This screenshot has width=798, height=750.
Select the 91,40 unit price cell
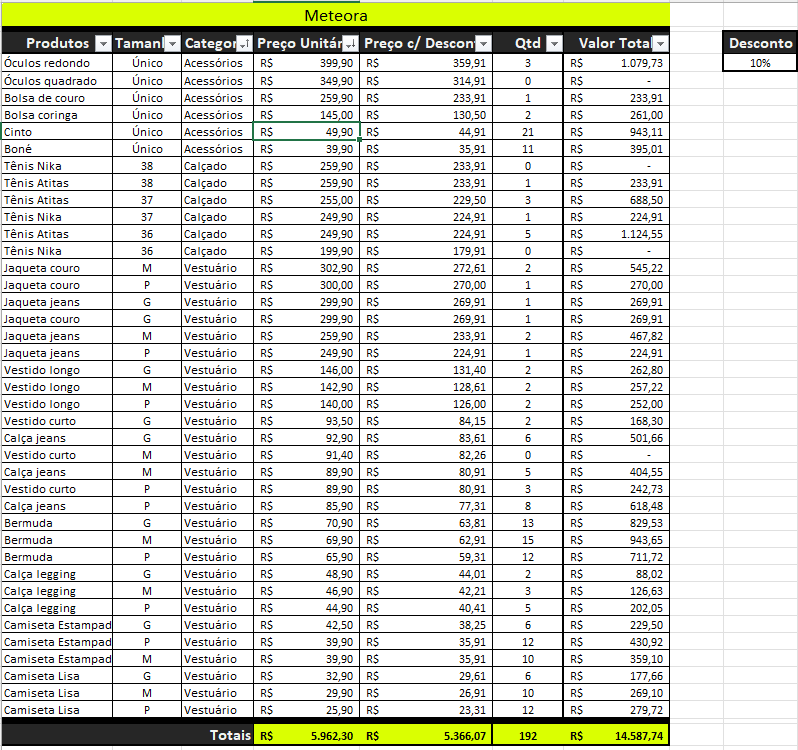(x=306, y=455)
